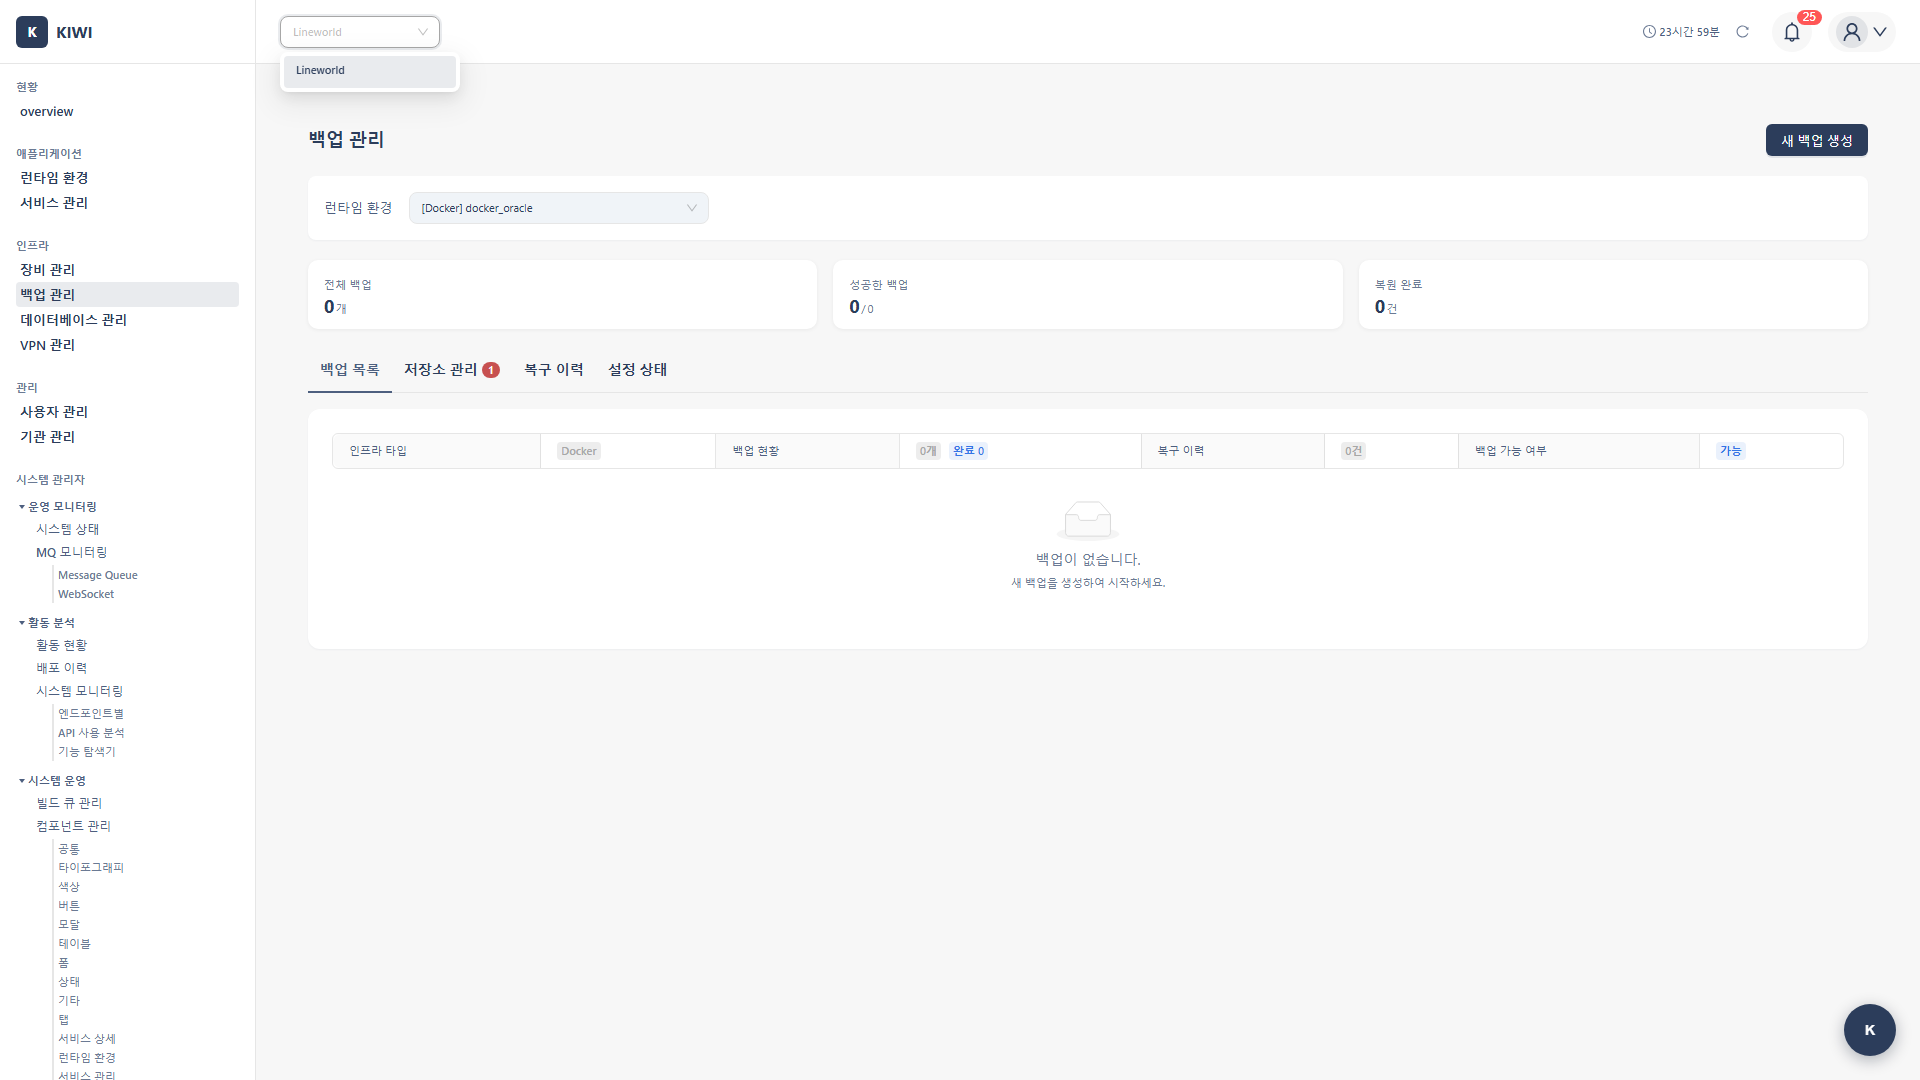Open 상태 tree item
Image resolution: width=1920 pixels, height=1080 pixels.
(x=69, y=982)
